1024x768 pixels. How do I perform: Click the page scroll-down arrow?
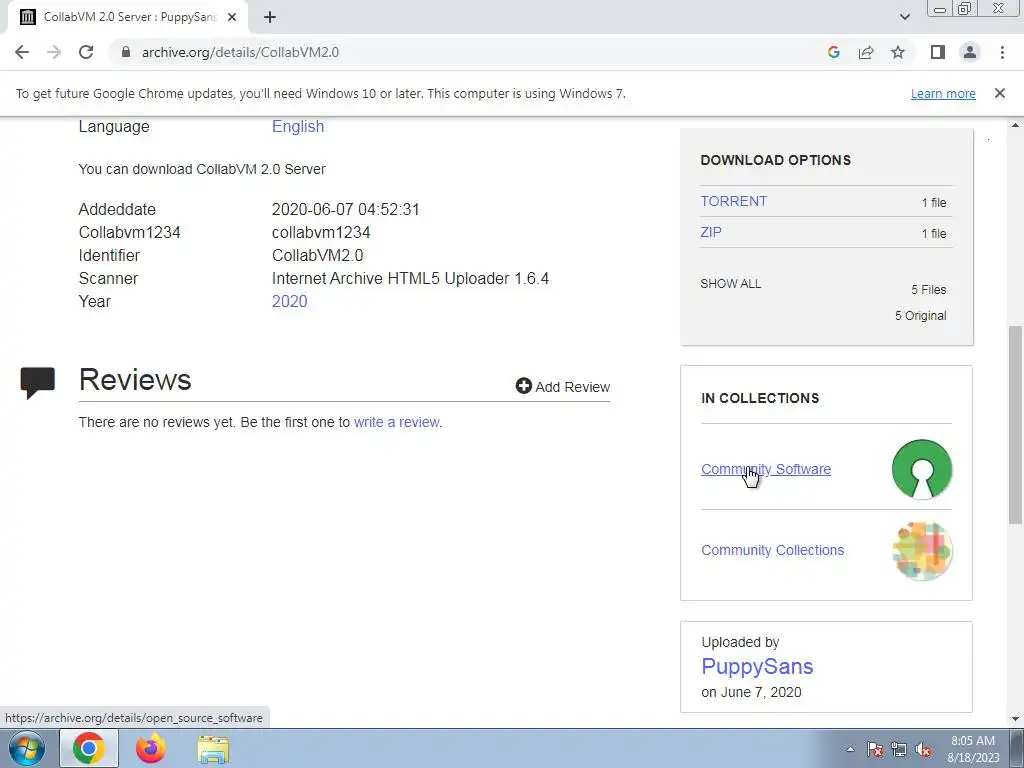point(1015,719)
